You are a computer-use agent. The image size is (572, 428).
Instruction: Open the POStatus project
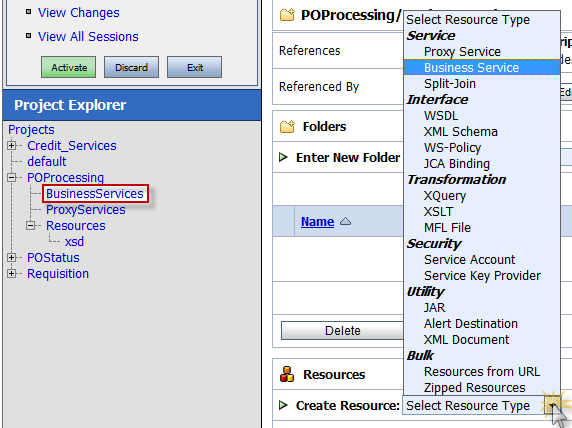point(53,258)
